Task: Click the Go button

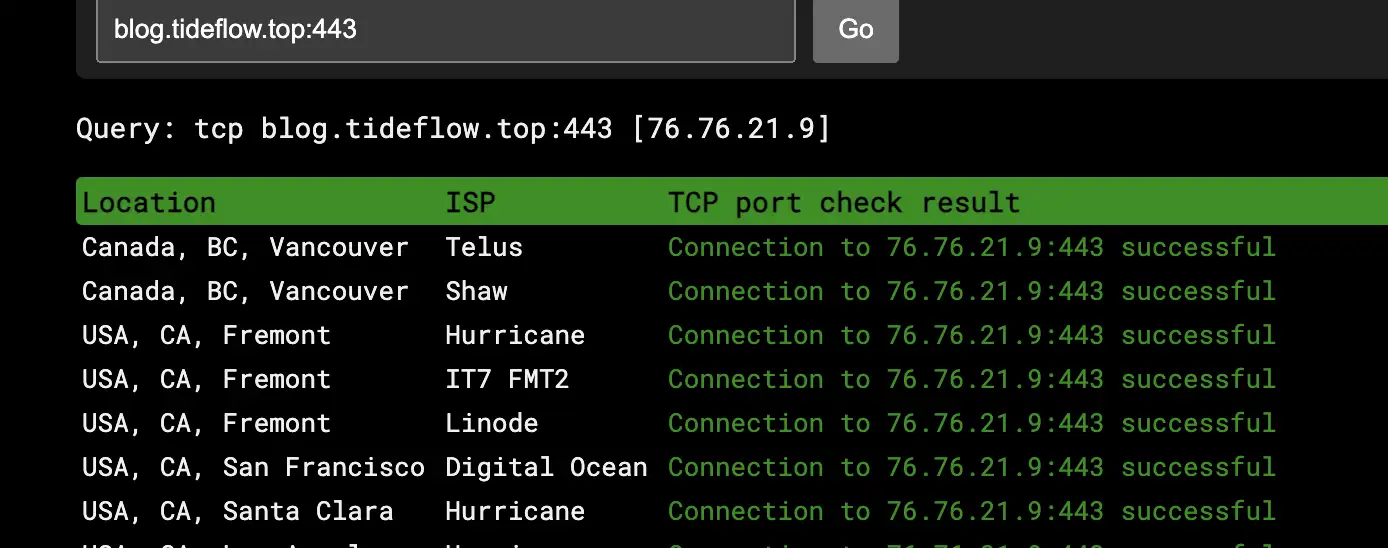Action: (x=855, y=30)
